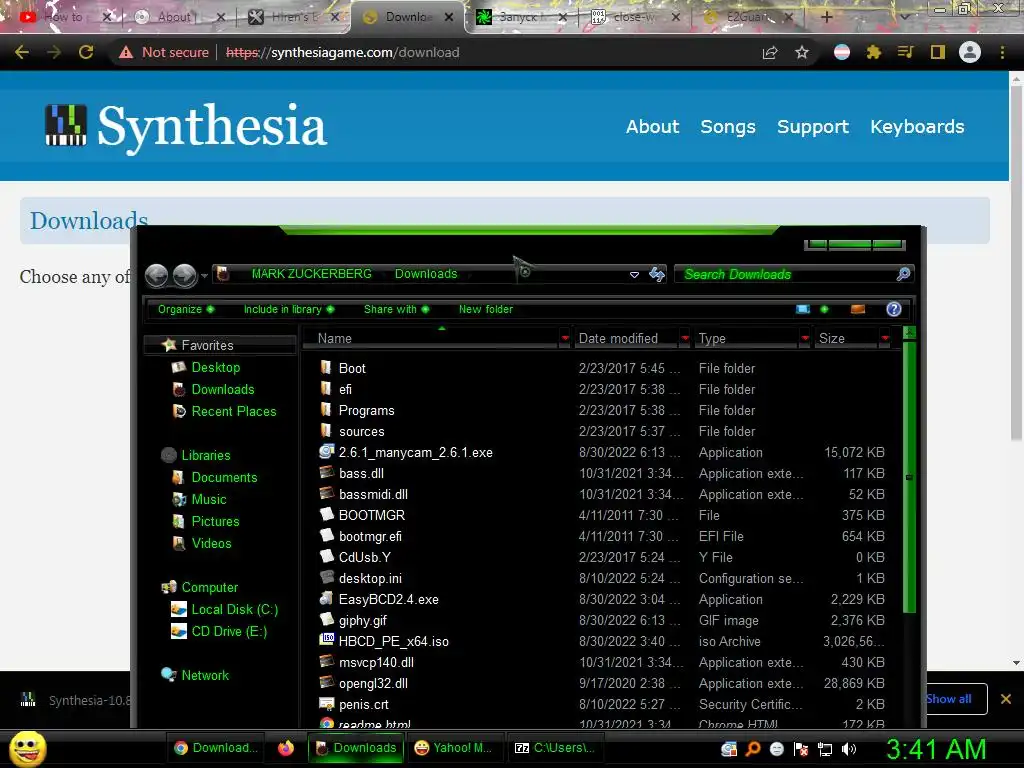The height and width of the screenshot is (768, 1024).
Task: Open the Documents library
Action: coord(224,477)
